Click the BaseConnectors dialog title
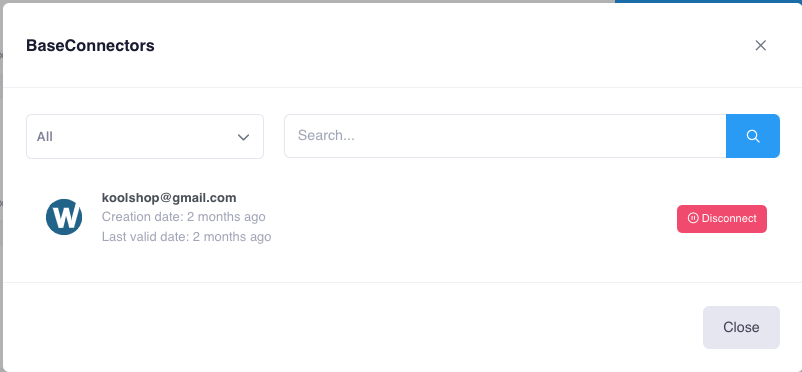This screenshot has width=802, height=372. tap(90, 46)
